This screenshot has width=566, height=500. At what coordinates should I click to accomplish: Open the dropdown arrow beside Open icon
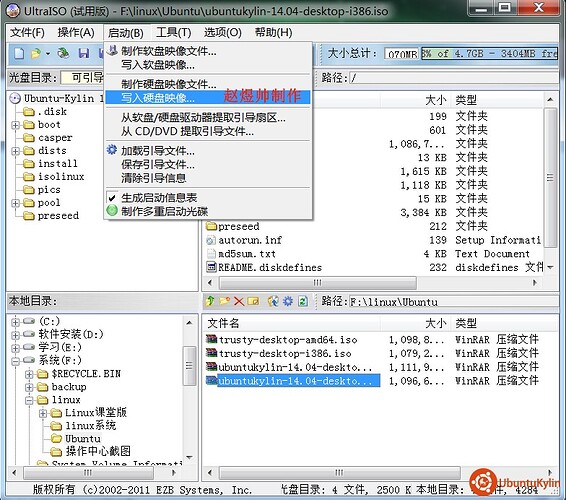(48, 54)
